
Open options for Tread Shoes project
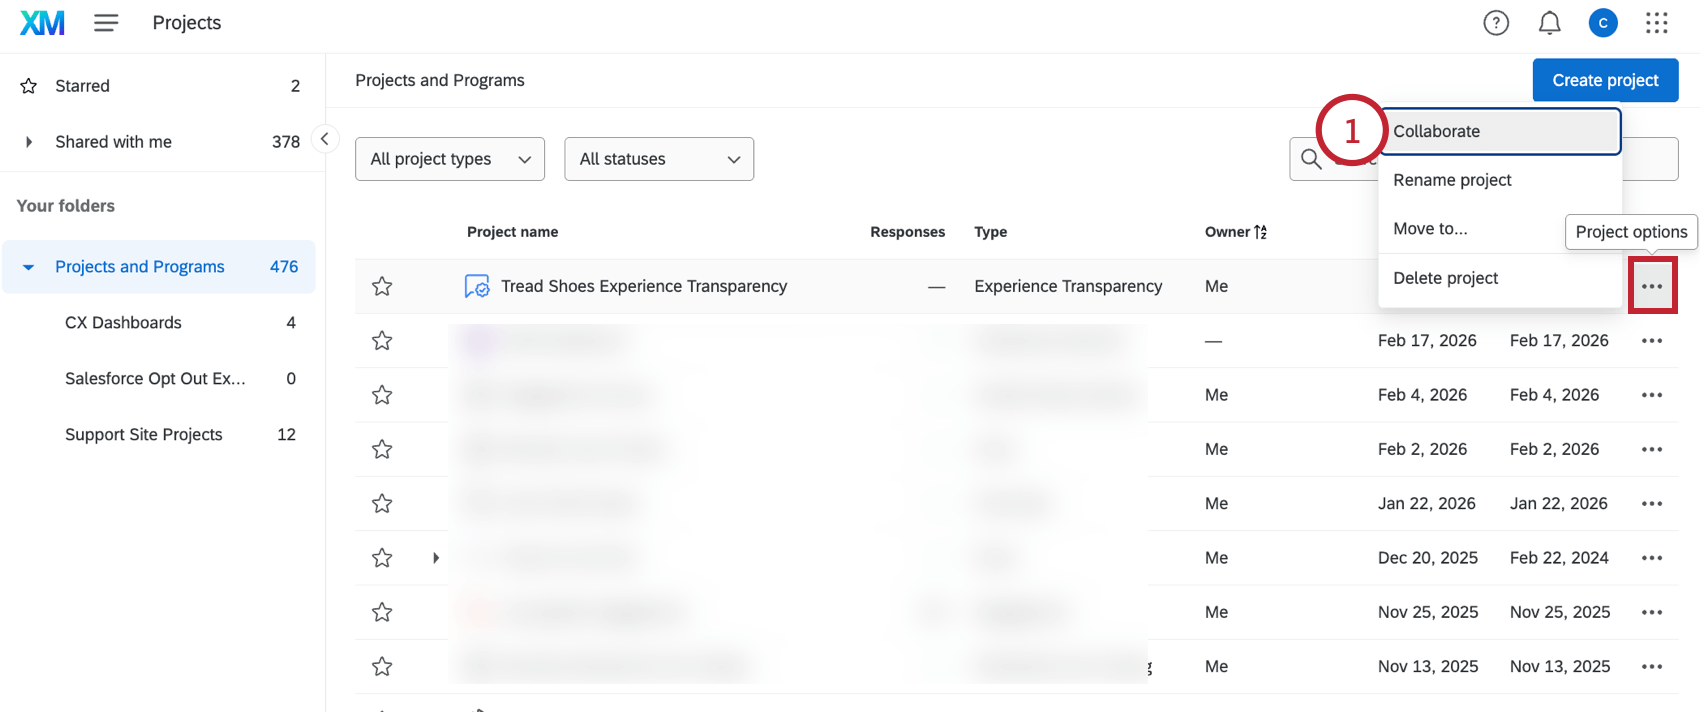(1652, 287)
